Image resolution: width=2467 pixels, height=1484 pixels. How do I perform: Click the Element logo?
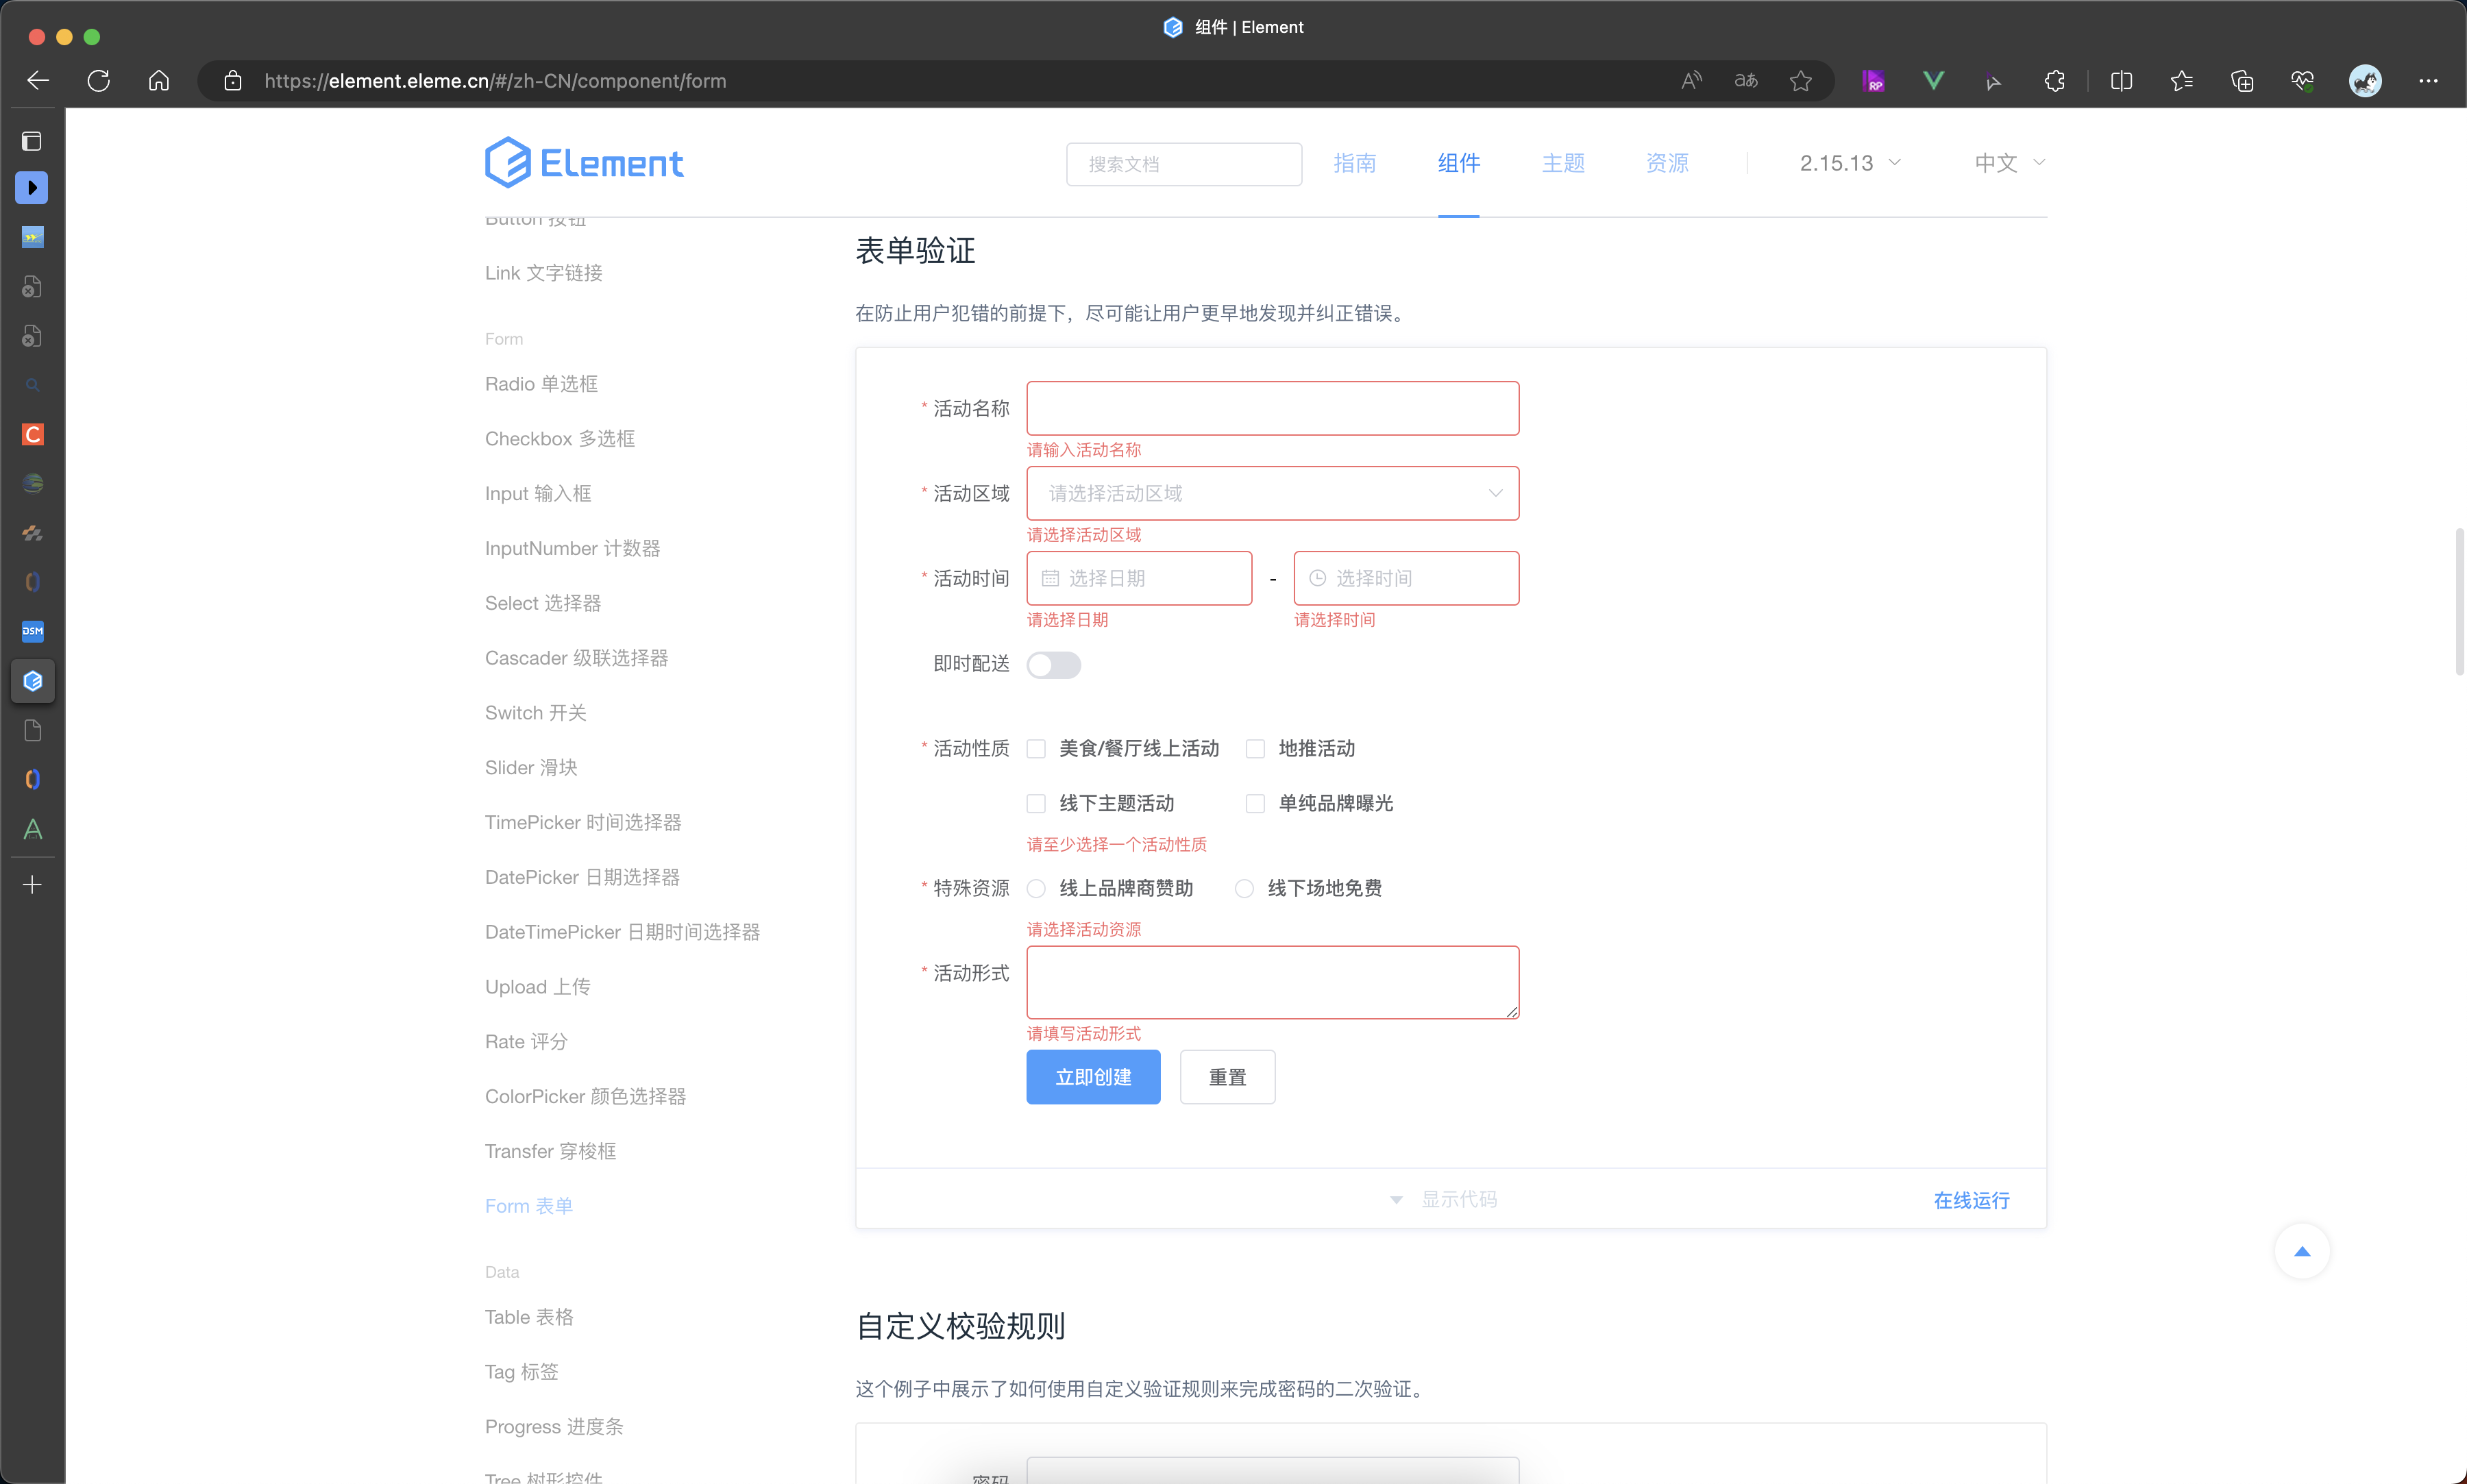click(x=584, y=163)
